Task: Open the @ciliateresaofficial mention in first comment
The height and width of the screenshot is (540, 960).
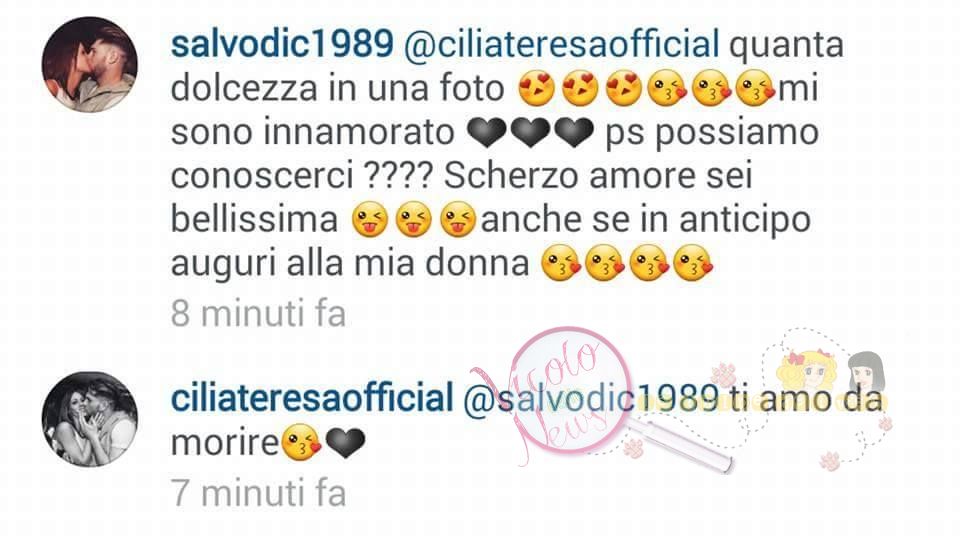Action: [561, 45]
